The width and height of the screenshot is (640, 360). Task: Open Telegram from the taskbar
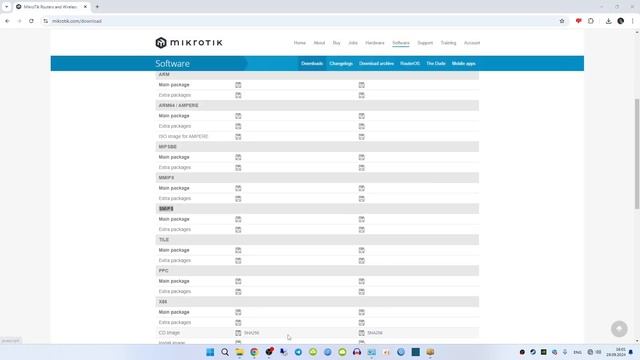[298, 352]
